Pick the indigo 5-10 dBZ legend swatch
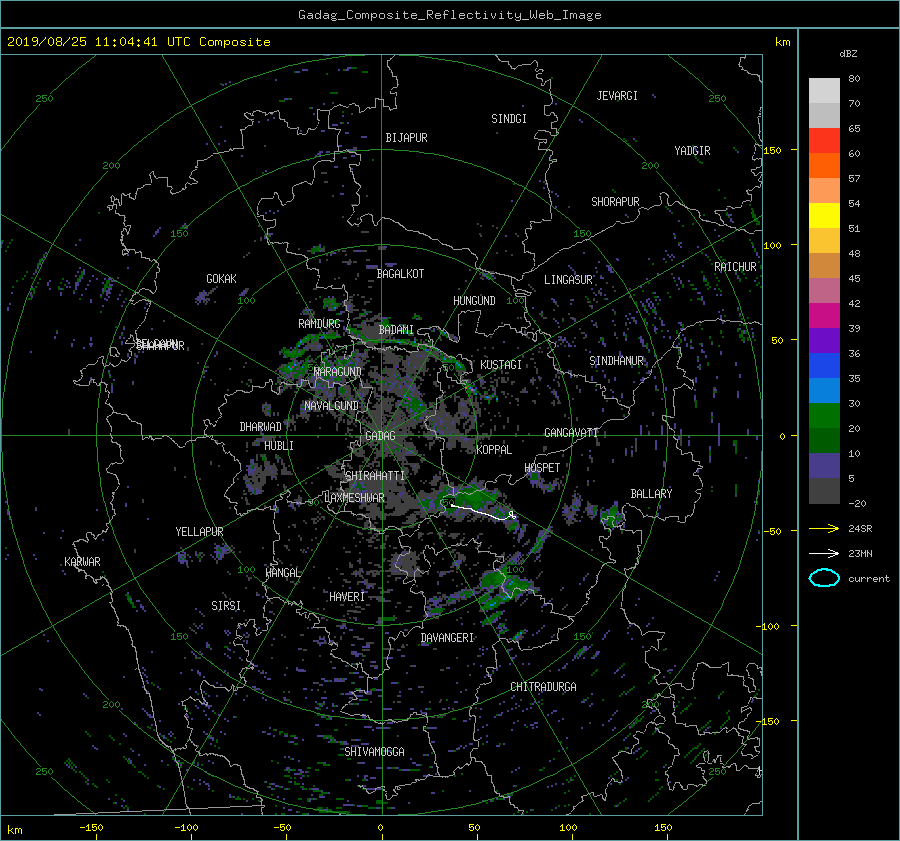Screen dimensions: 900x841 point(824,466)
